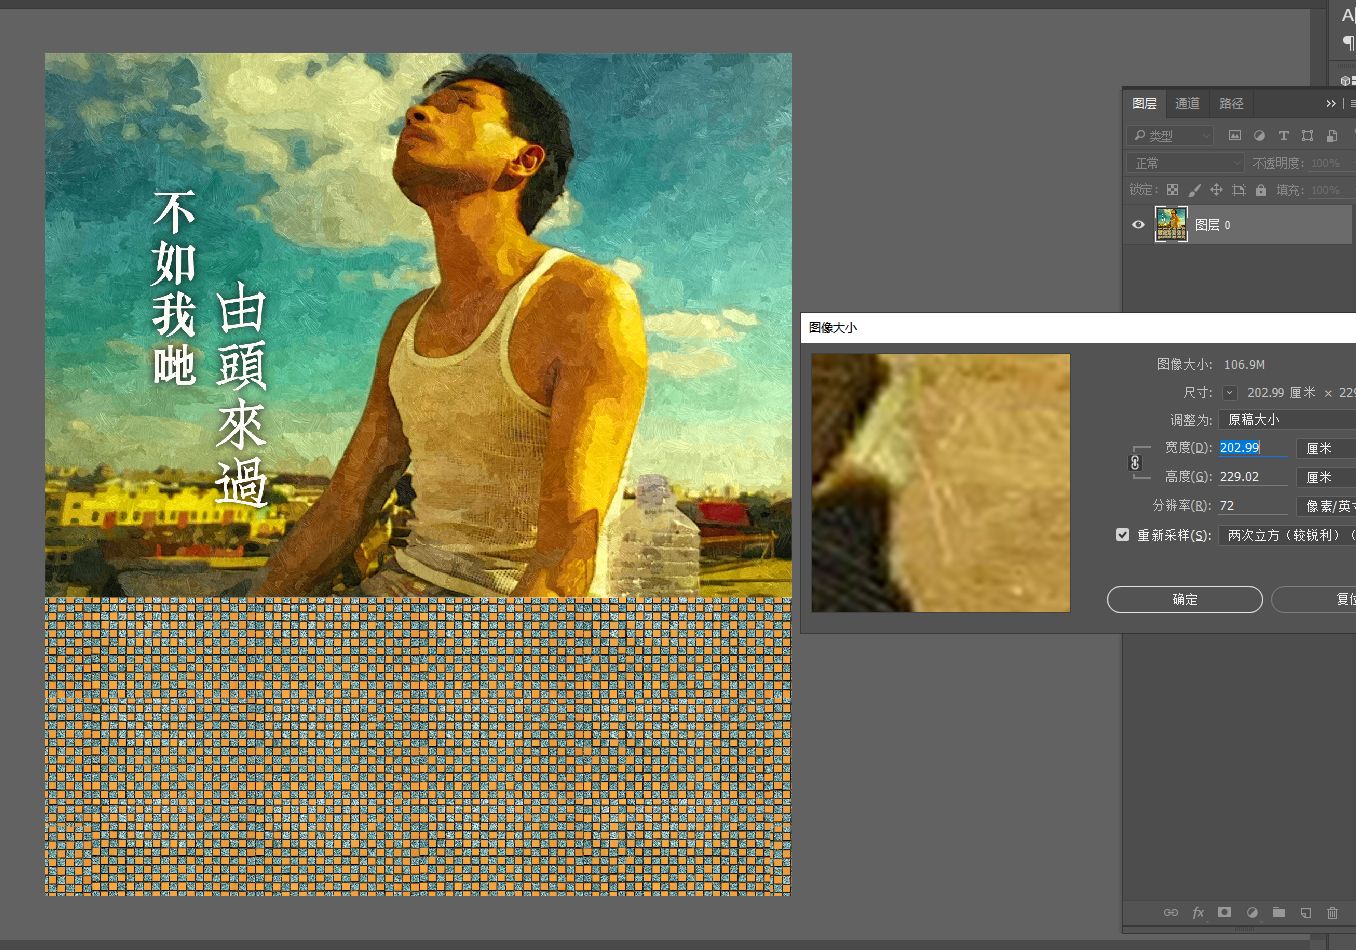Add a layer mask via mask icon
This screenshot has height=950, width=1356.
(1224, 912)
